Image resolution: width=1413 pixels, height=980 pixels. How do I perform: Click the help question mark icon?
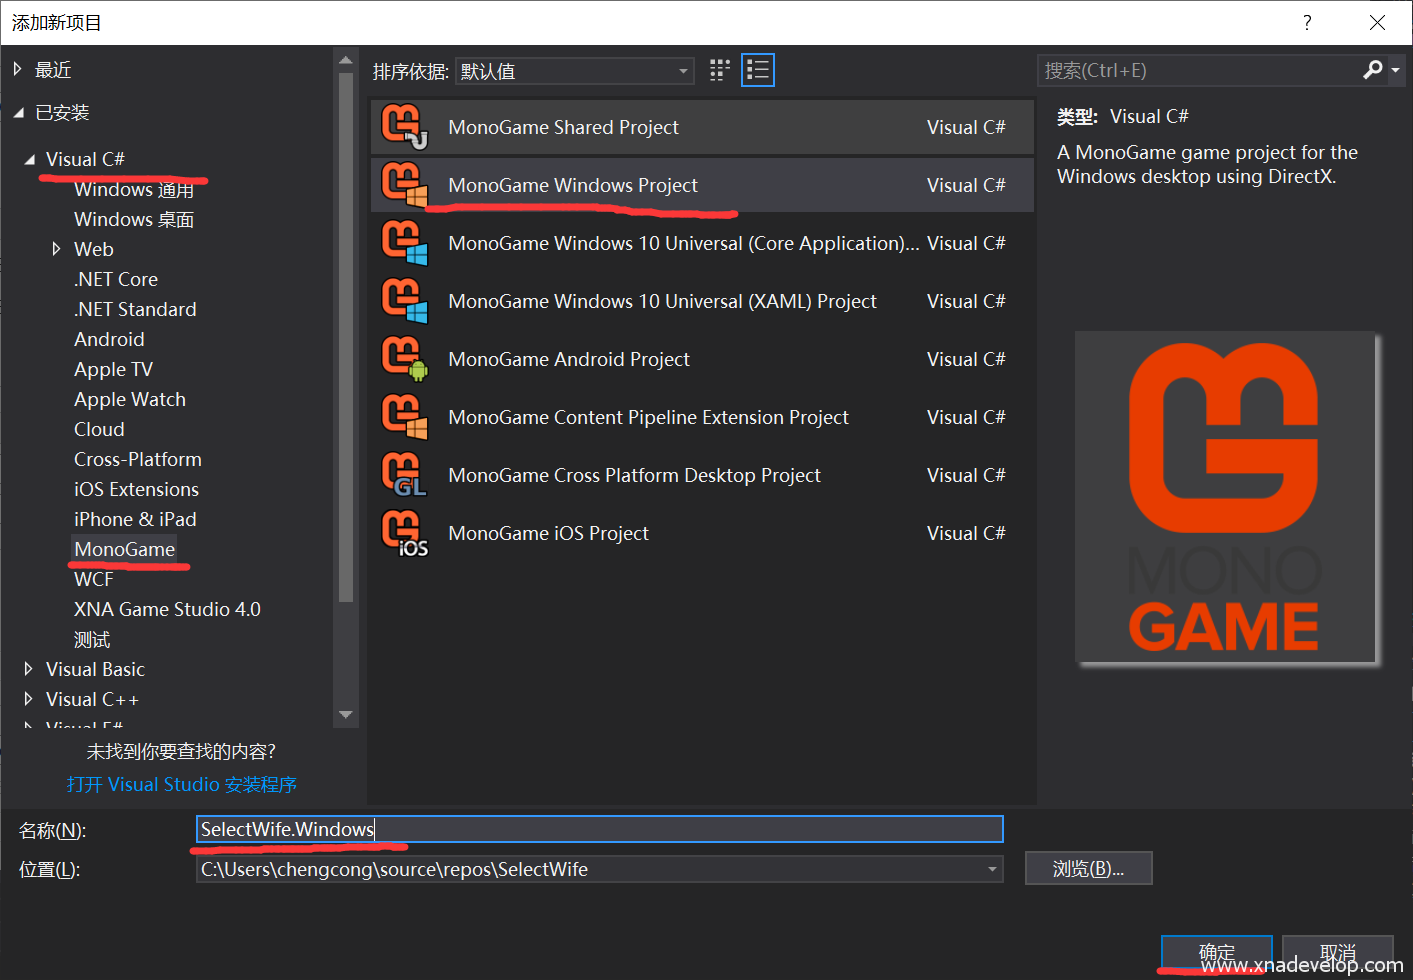1307,23
